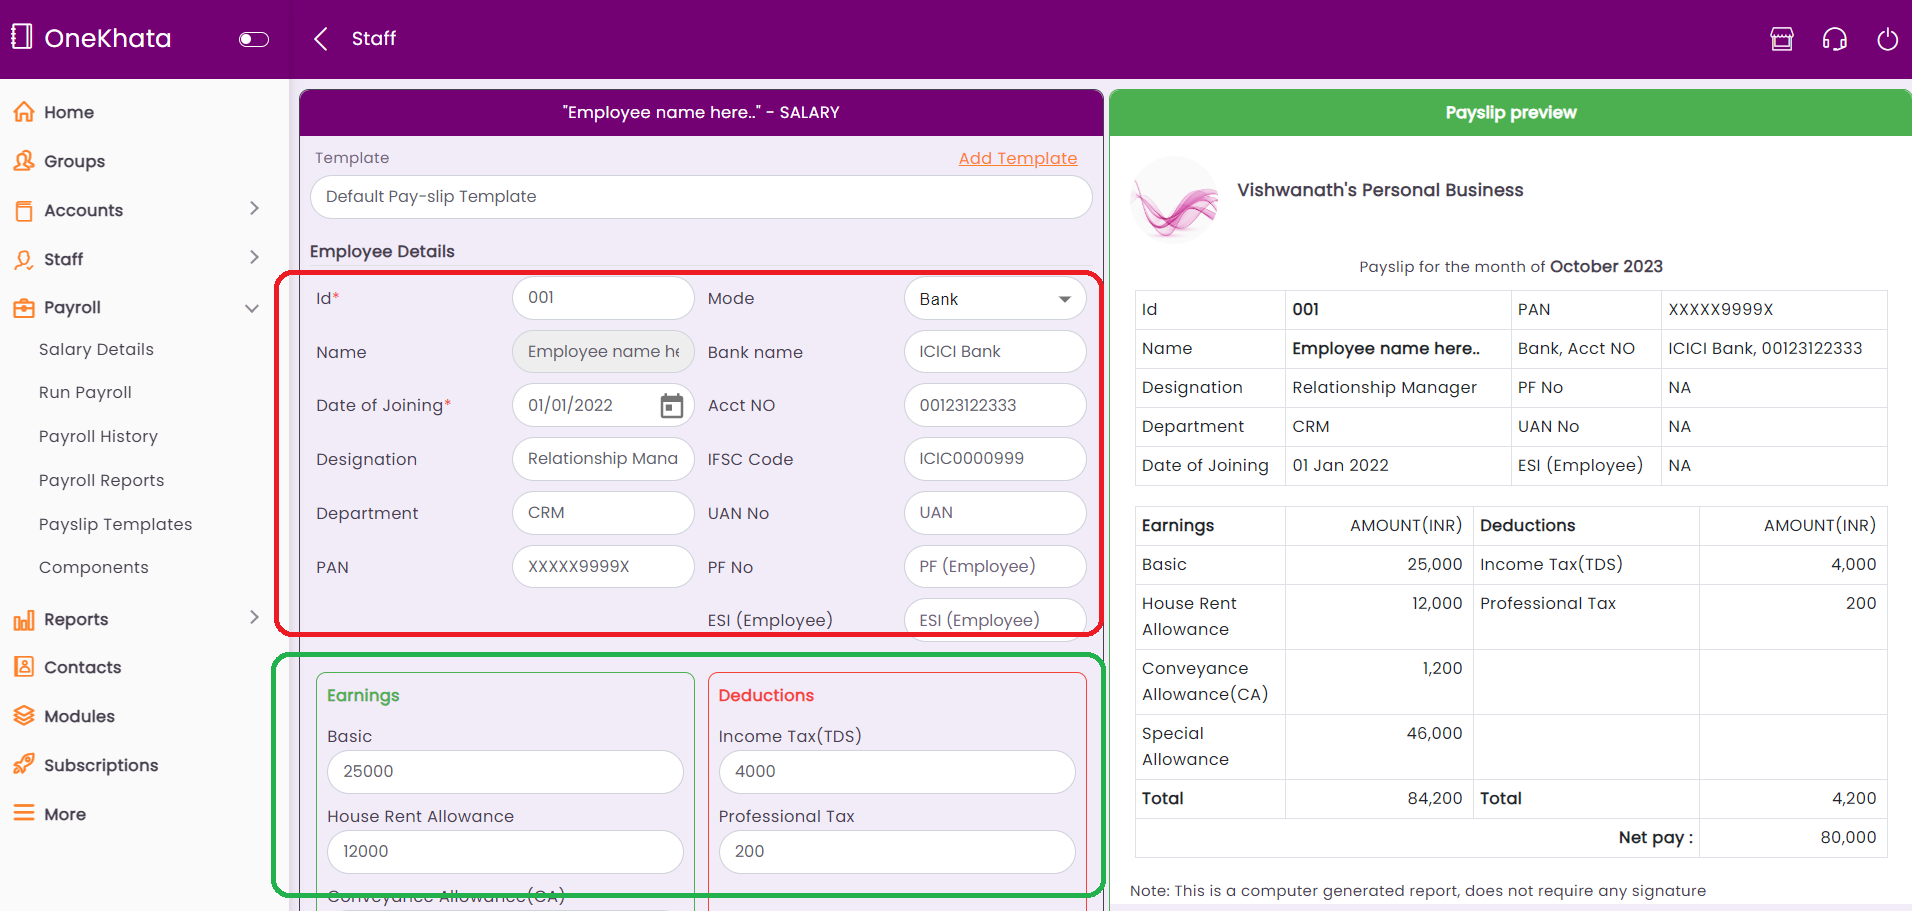Click the back arrow beside Staff

click(321, 39)
